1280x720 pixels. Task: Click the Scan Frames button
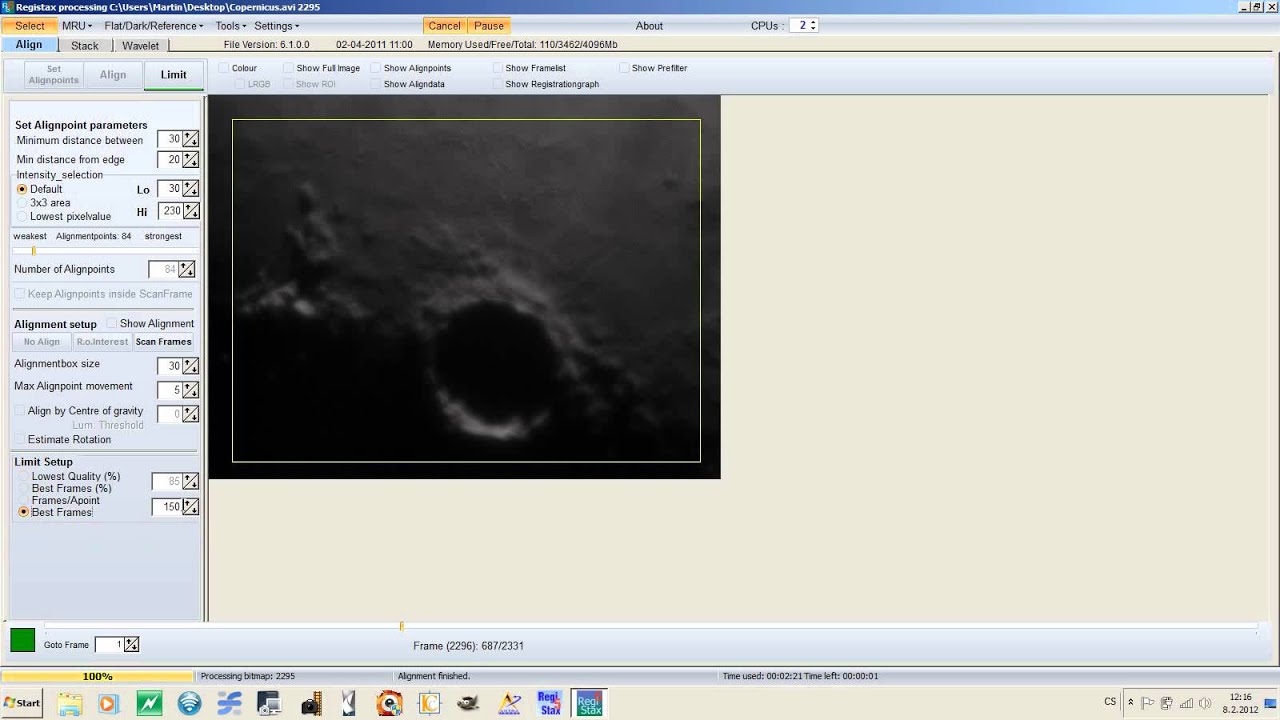(163, 342)
